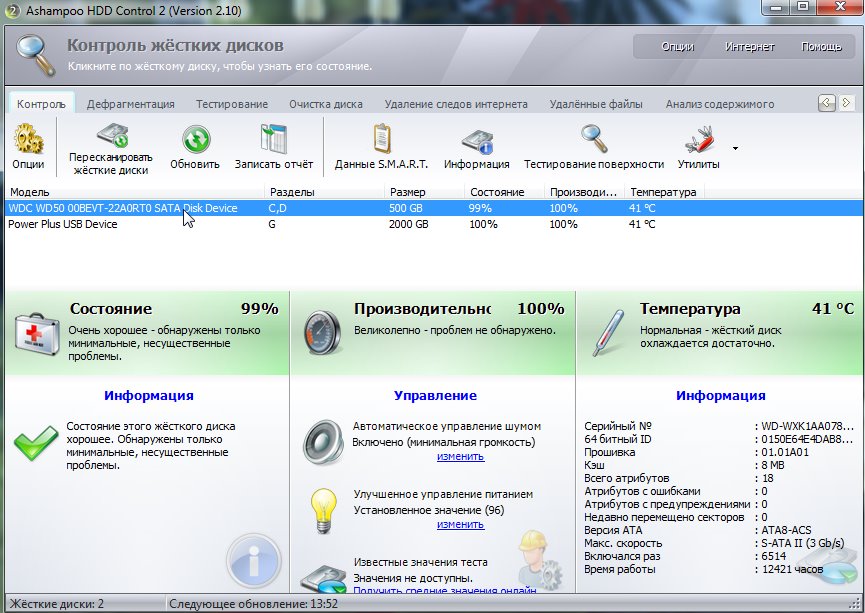
Task: Click the Опции gears icon in toolbar
Action: [28, 139]
